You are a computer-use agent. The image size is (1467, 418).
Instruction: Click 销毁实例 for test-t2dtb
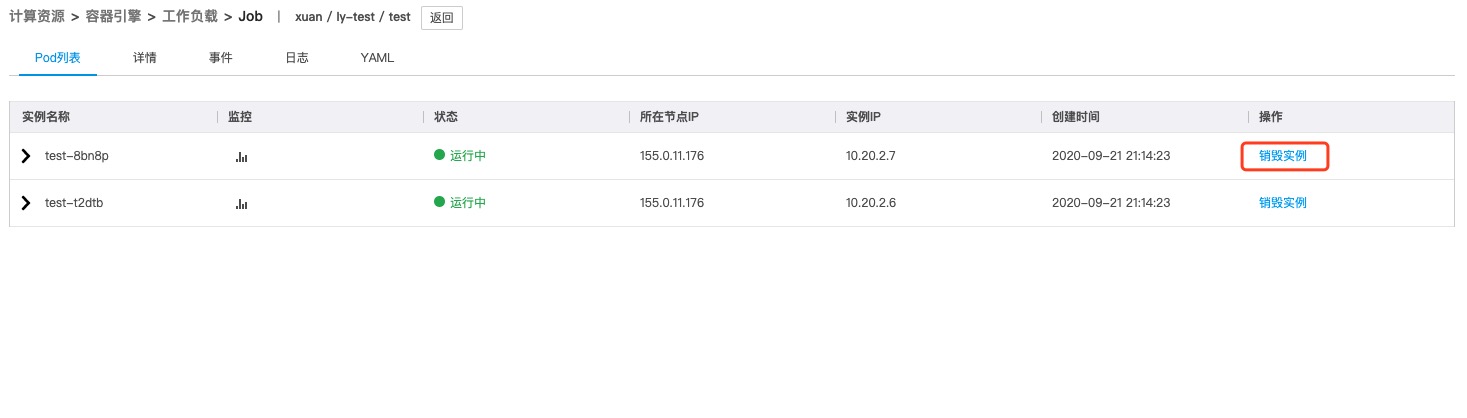pos(1283,203)
